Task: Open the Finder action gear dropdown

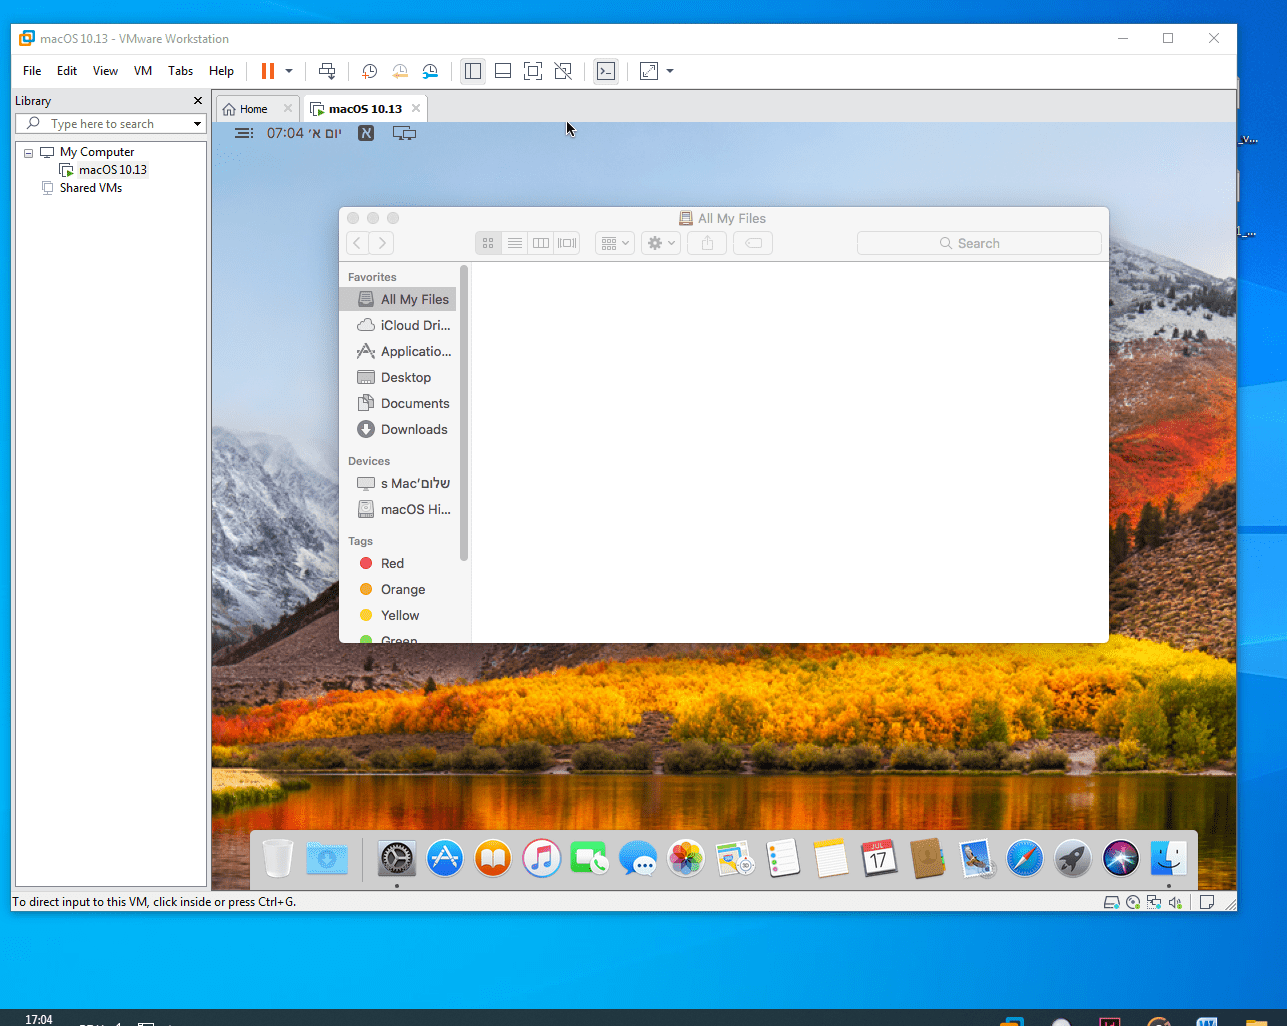Action: tap(661, 243)
